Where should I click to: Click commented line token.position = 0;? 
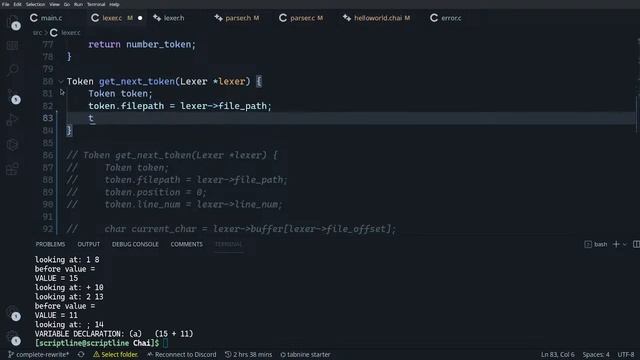click(x=156, y=192)
